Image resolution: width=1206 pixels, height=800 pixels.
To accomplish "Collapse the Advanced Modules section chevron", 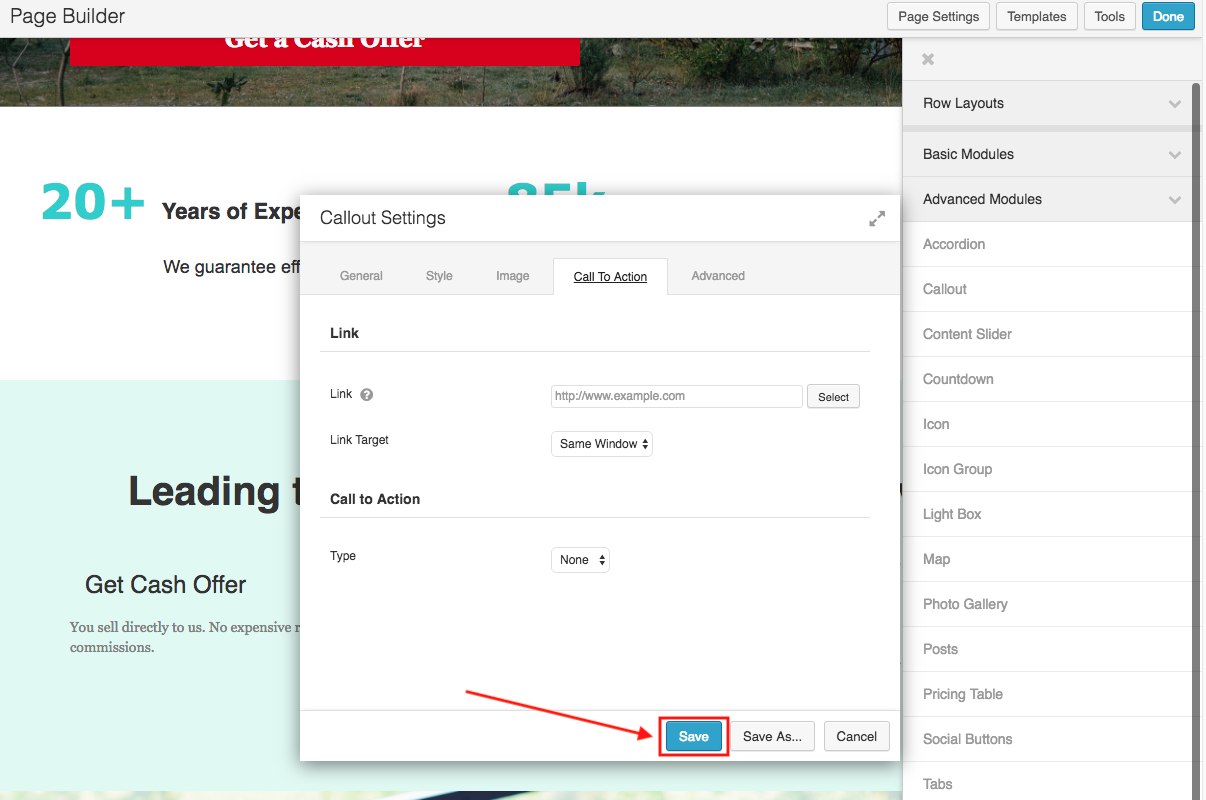I will pos(1175,200).
